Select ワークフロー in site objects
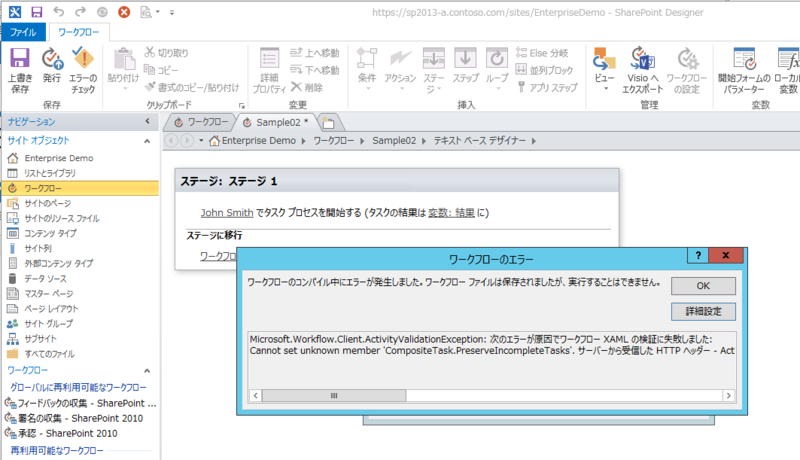Viewport: 800px width, 460px height. point(80,188)
